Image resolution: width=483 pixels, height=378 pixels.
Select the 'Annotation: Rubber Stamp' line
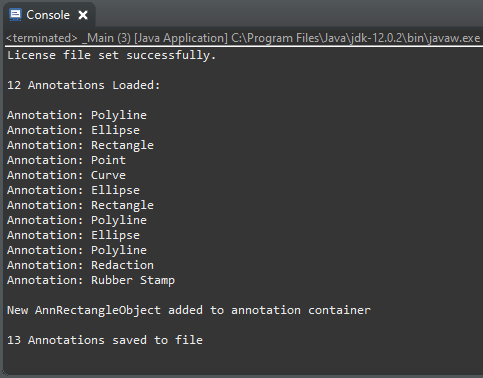pos(91,280)
